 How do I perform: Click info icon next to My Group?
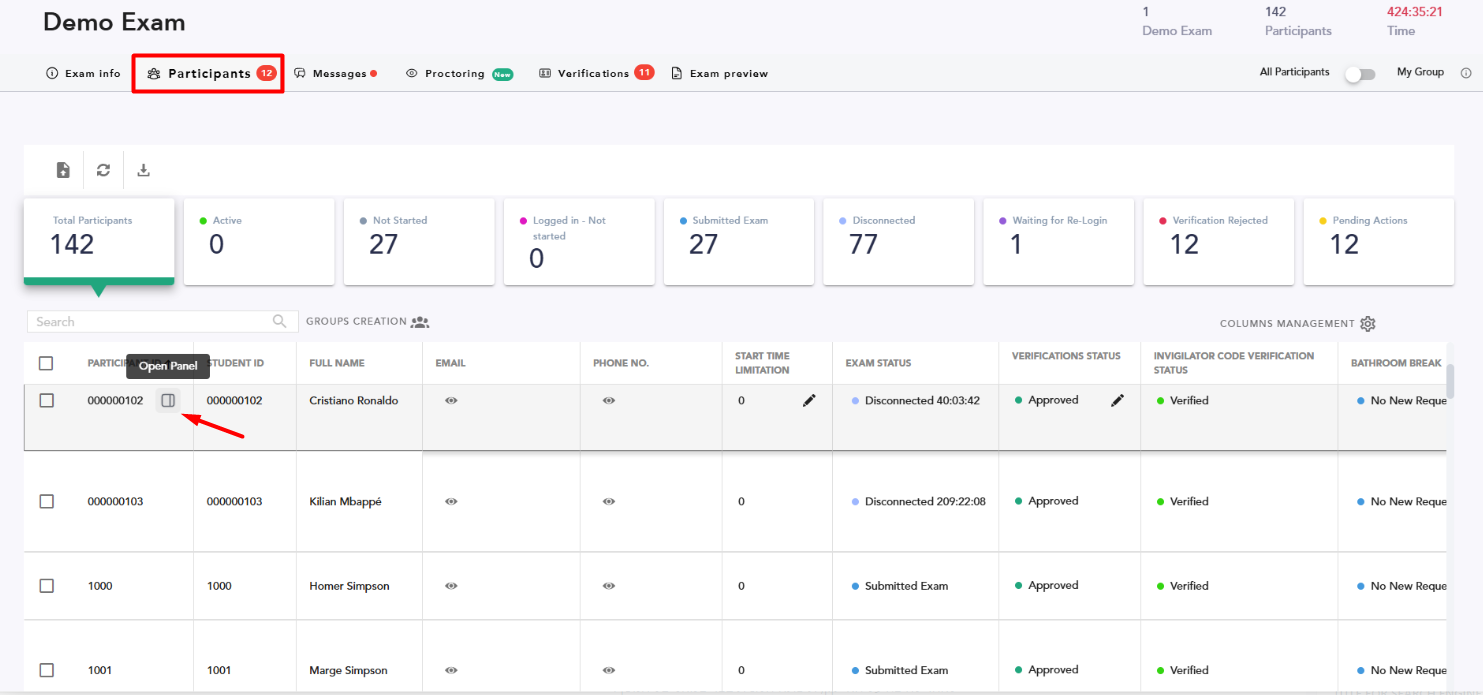[1466, 73]
